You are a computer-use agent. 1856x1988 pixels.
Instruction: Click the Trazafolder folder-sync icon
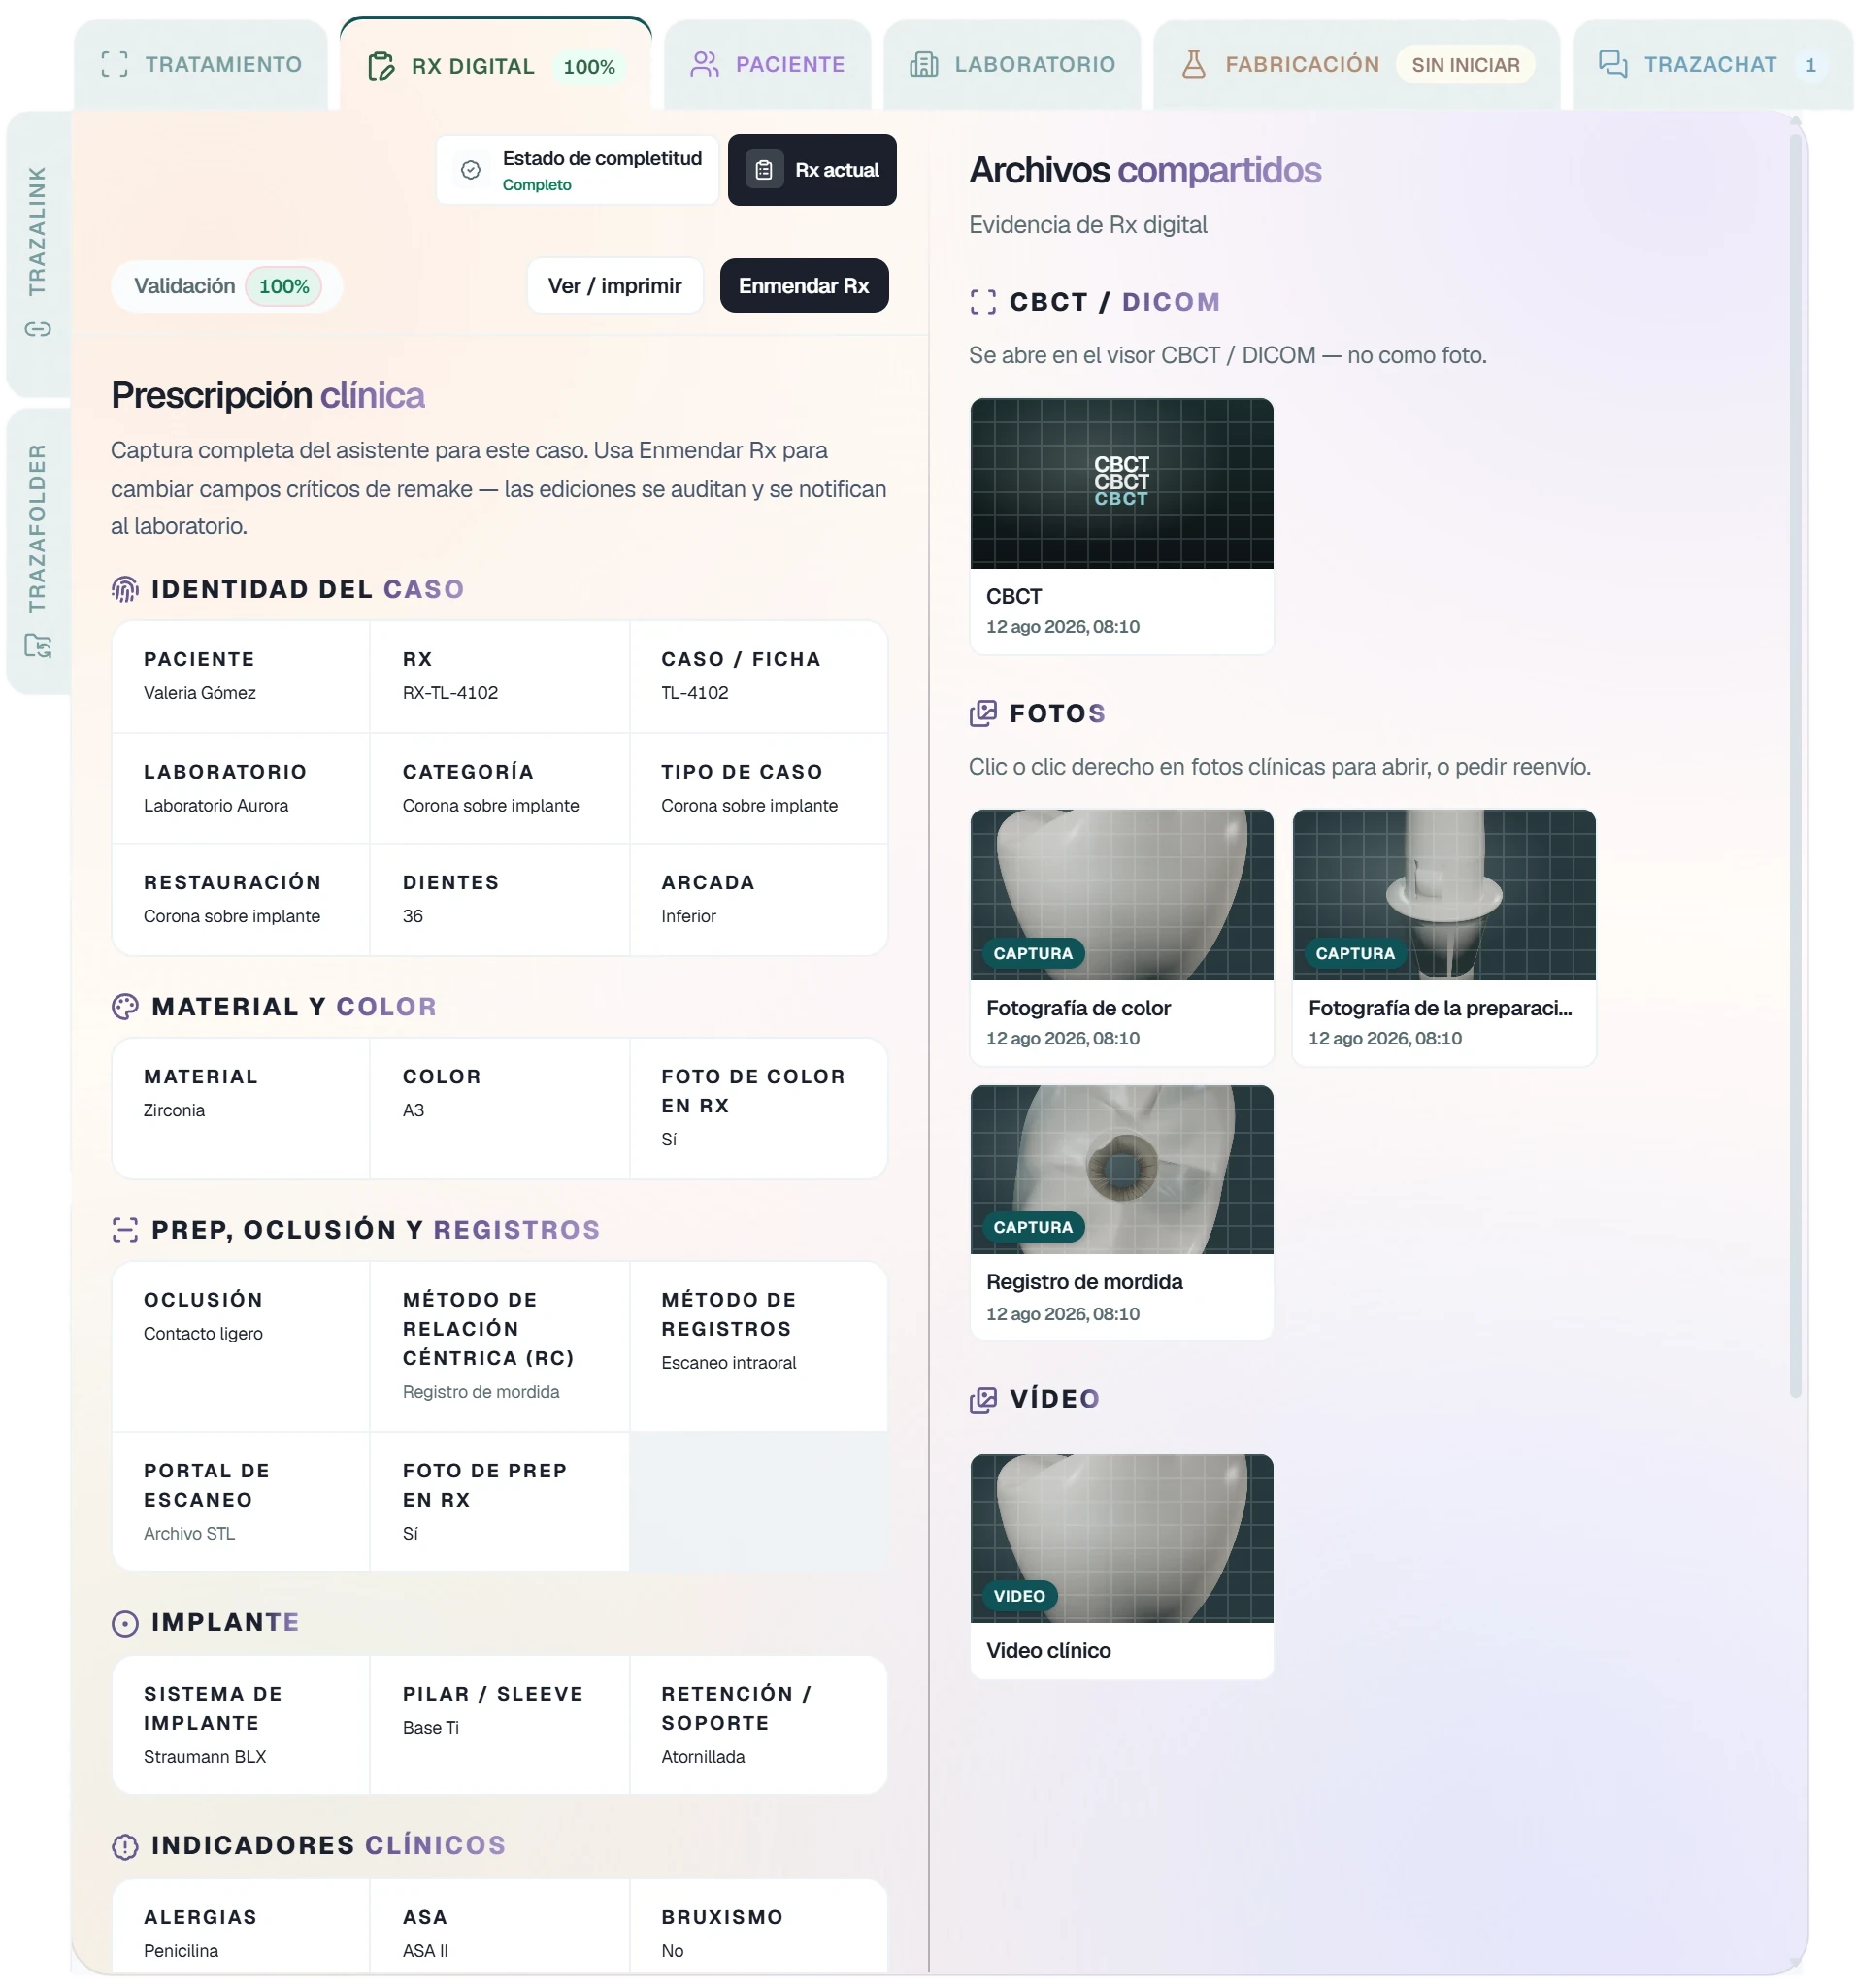pos(38,646)
